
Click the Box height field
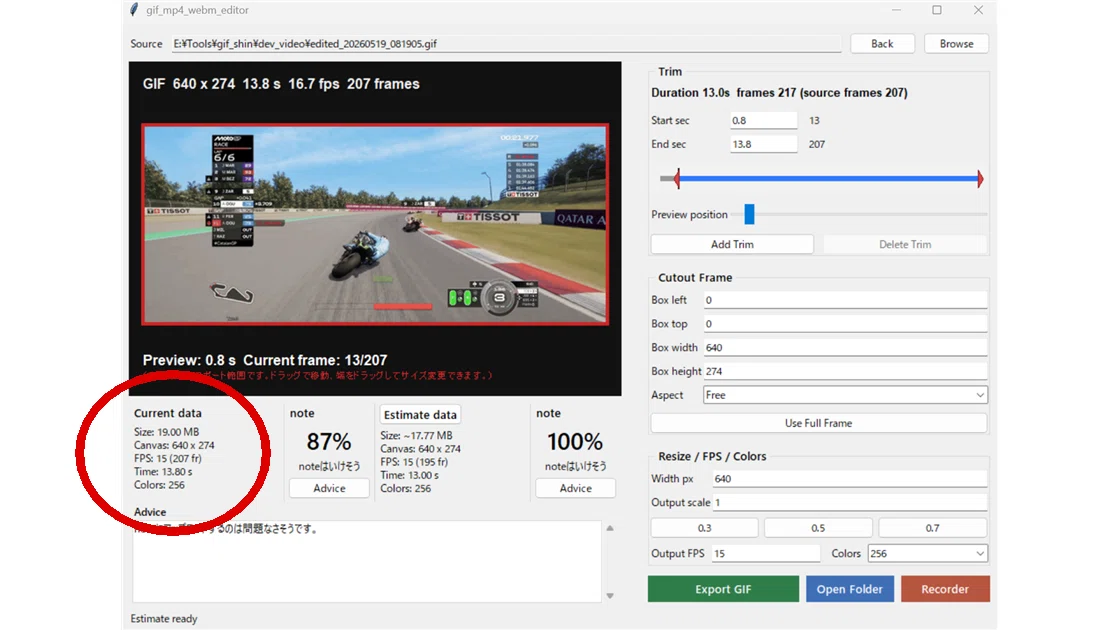coord(845,371)
